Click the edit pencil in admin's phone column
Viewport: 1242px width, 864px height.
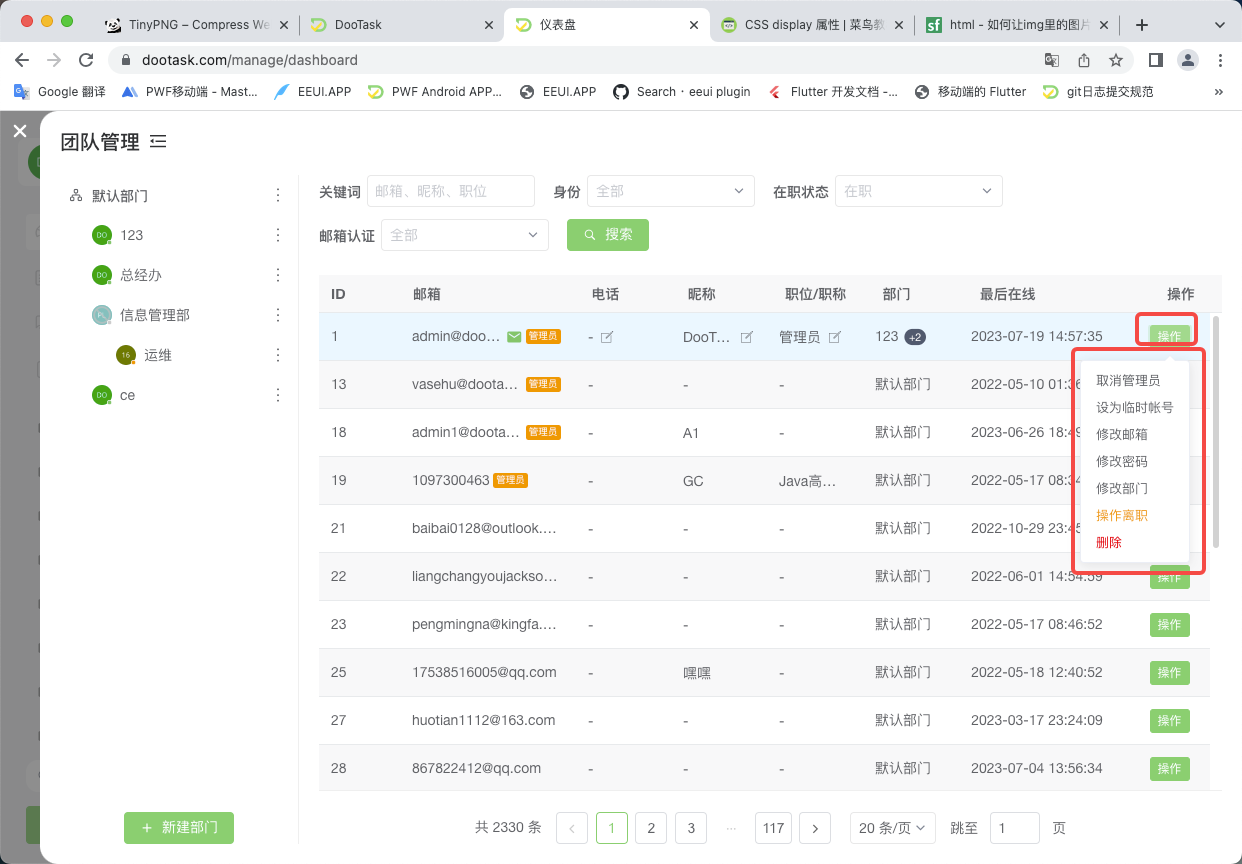tap(607, 337)
